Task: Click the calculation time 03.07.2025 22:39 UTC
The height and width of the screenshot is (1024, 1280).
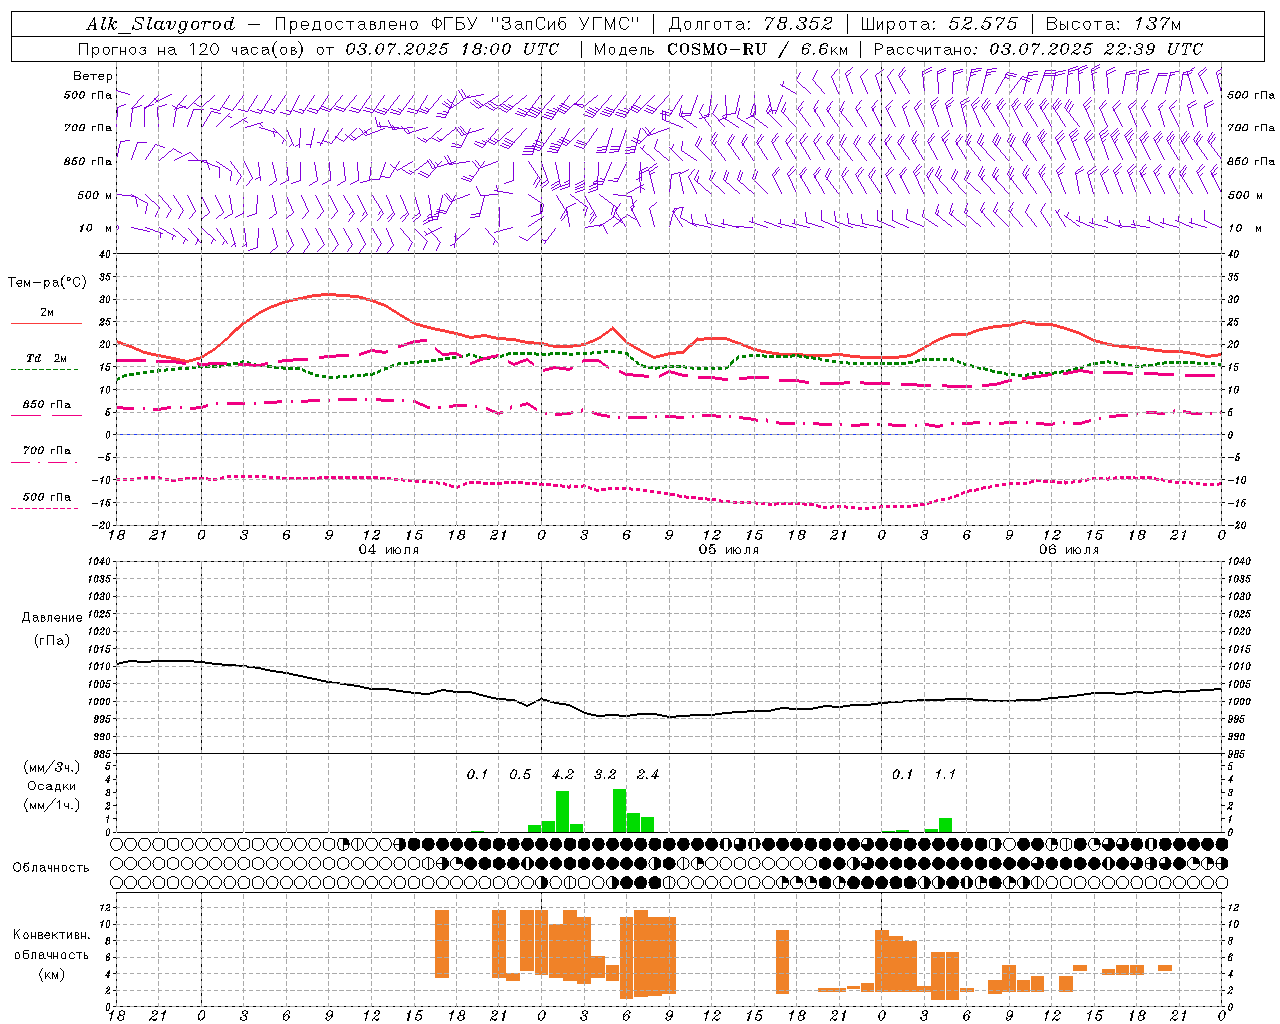Action: [x=1096, y=49]
